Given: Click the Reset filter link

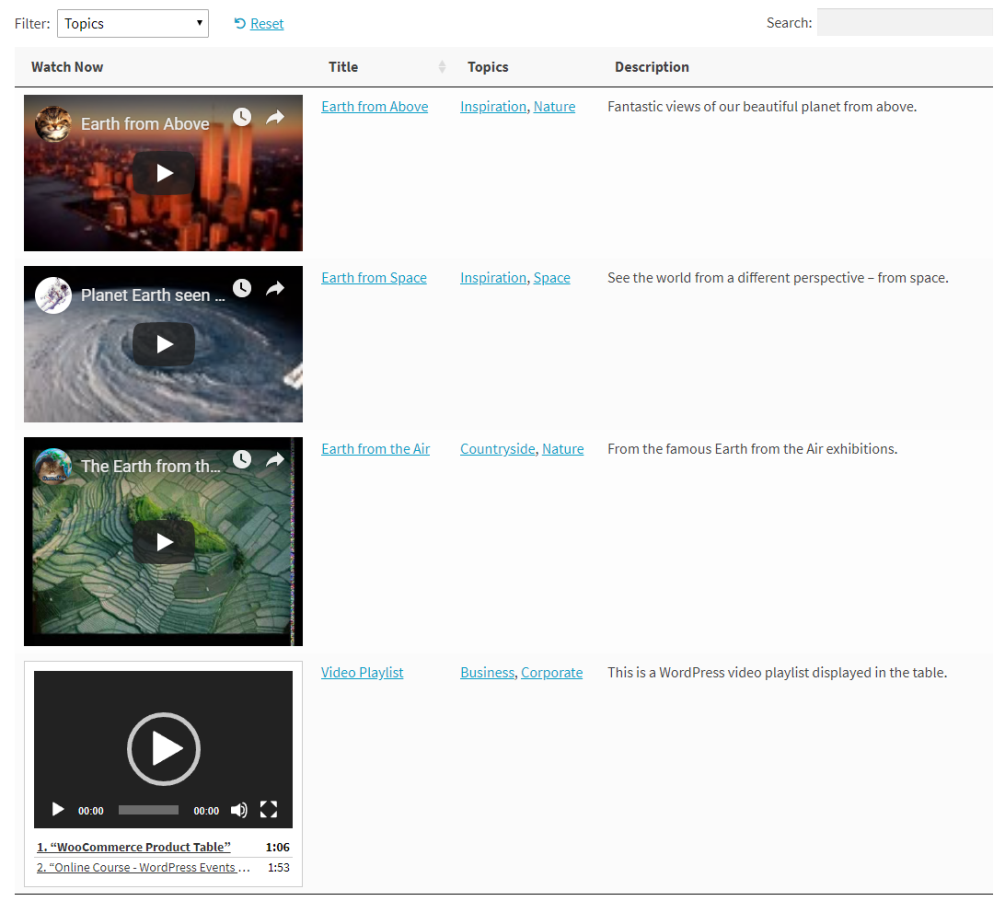Looking at the screenshot, I should tap(266, 24).
